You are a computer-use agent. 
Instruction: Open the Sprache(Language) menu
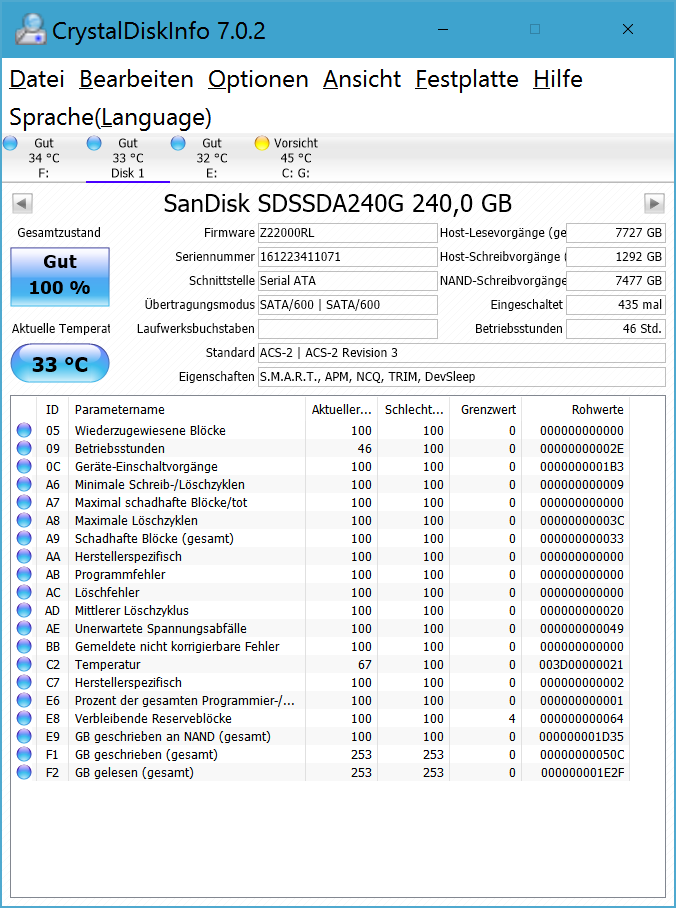pyautogui.click(x=111, y=118)
